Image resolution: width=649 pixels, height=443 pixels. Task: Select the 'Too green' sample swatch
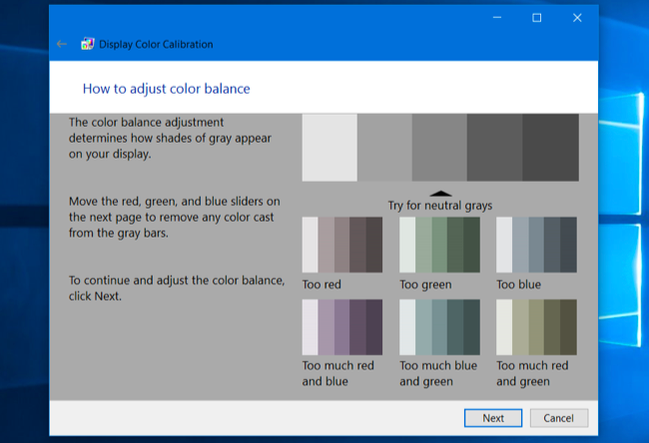(x=440, y=245)
